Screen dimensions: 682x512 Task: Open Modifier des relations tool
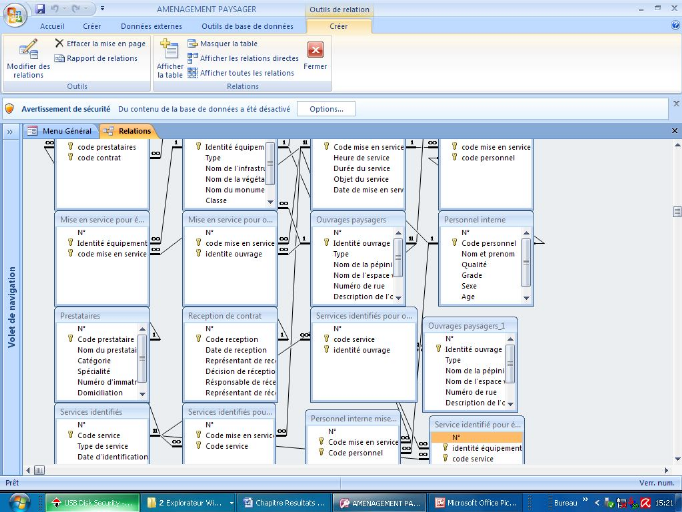(28, 58)
